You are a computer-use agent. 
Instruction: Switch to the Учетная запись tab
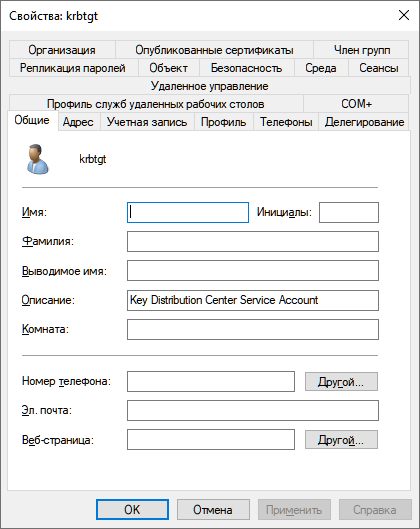click(147, 122)
